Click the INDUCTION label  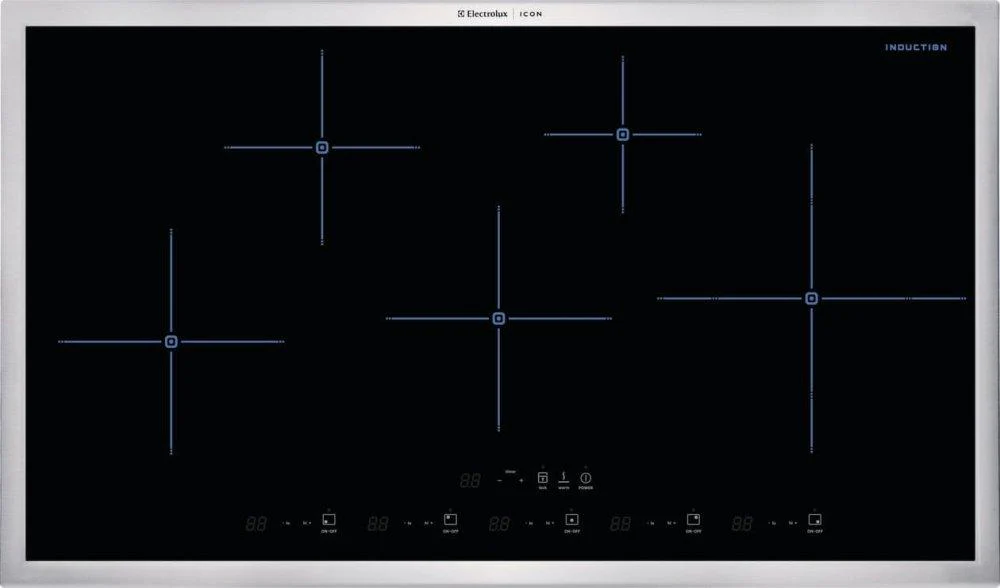(916, 47)
